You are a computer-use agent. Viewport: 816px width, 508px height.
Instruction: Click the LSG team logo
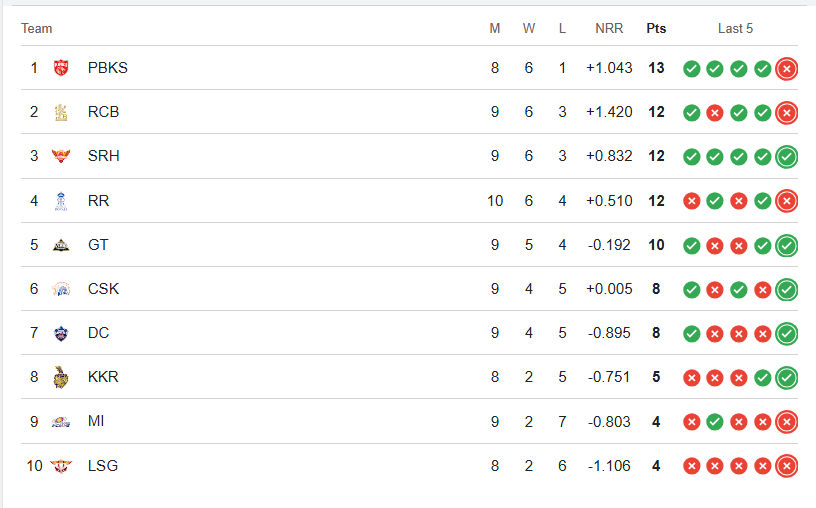[x=61, y=466]
